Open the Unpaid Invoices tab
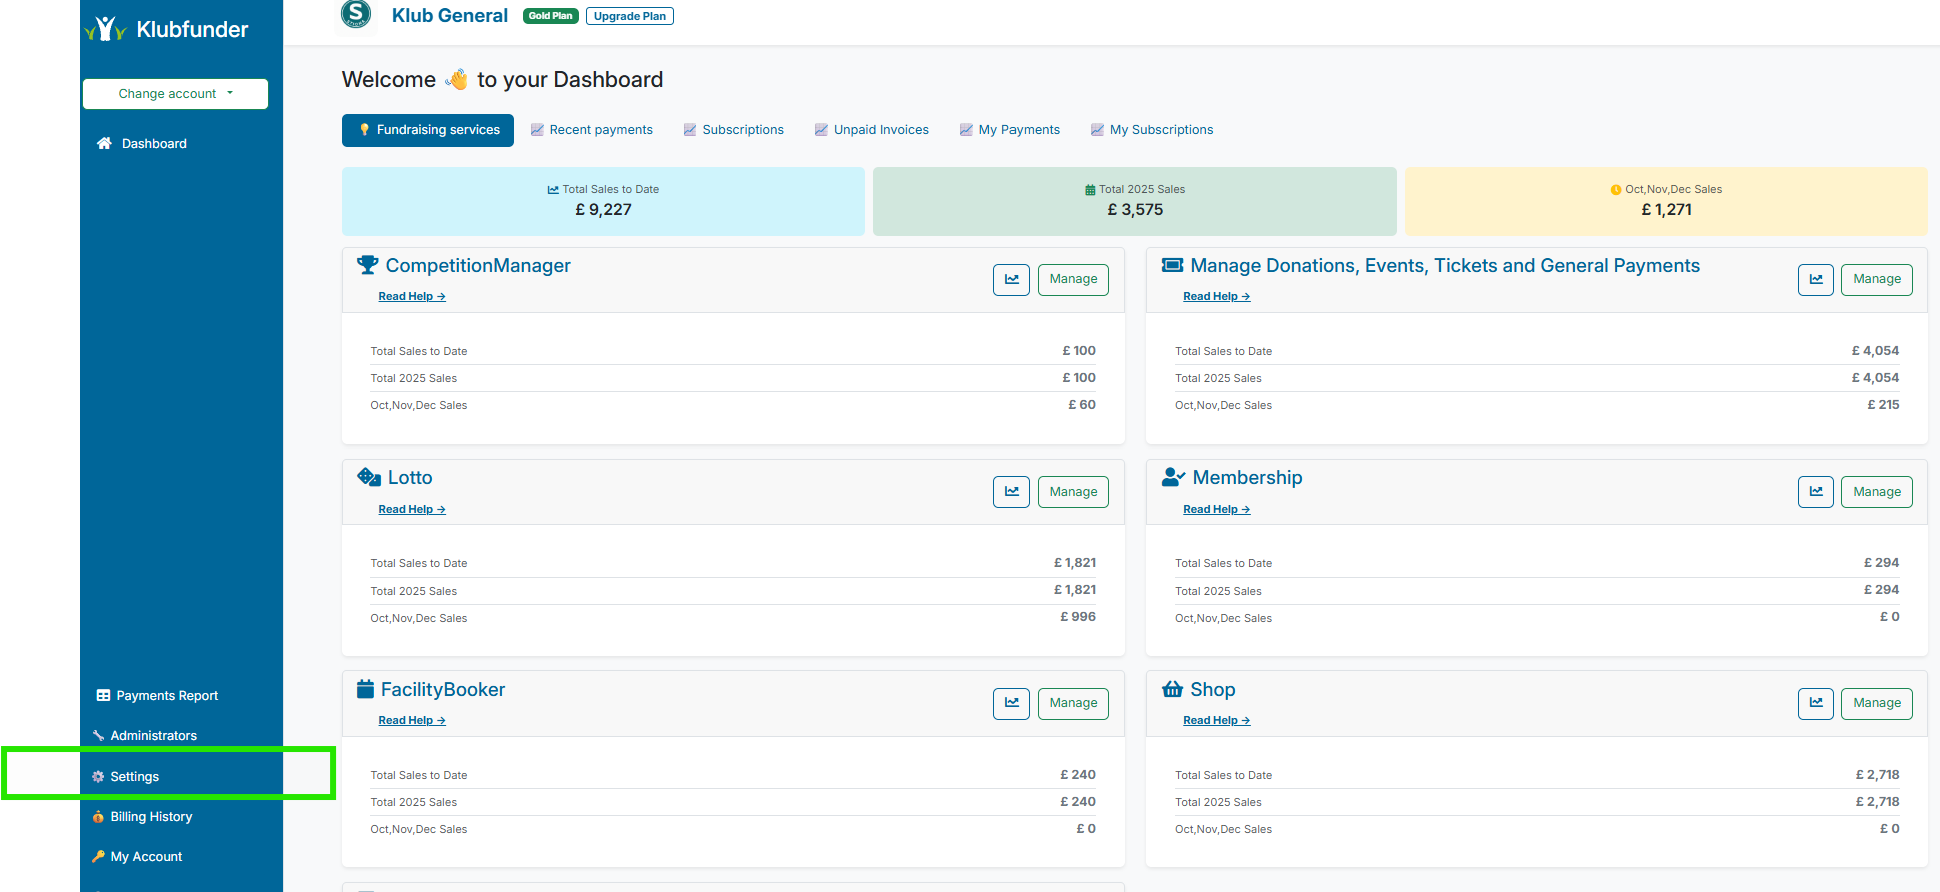The height and width of the screenshot is (892, 1940). click(872, 130)
